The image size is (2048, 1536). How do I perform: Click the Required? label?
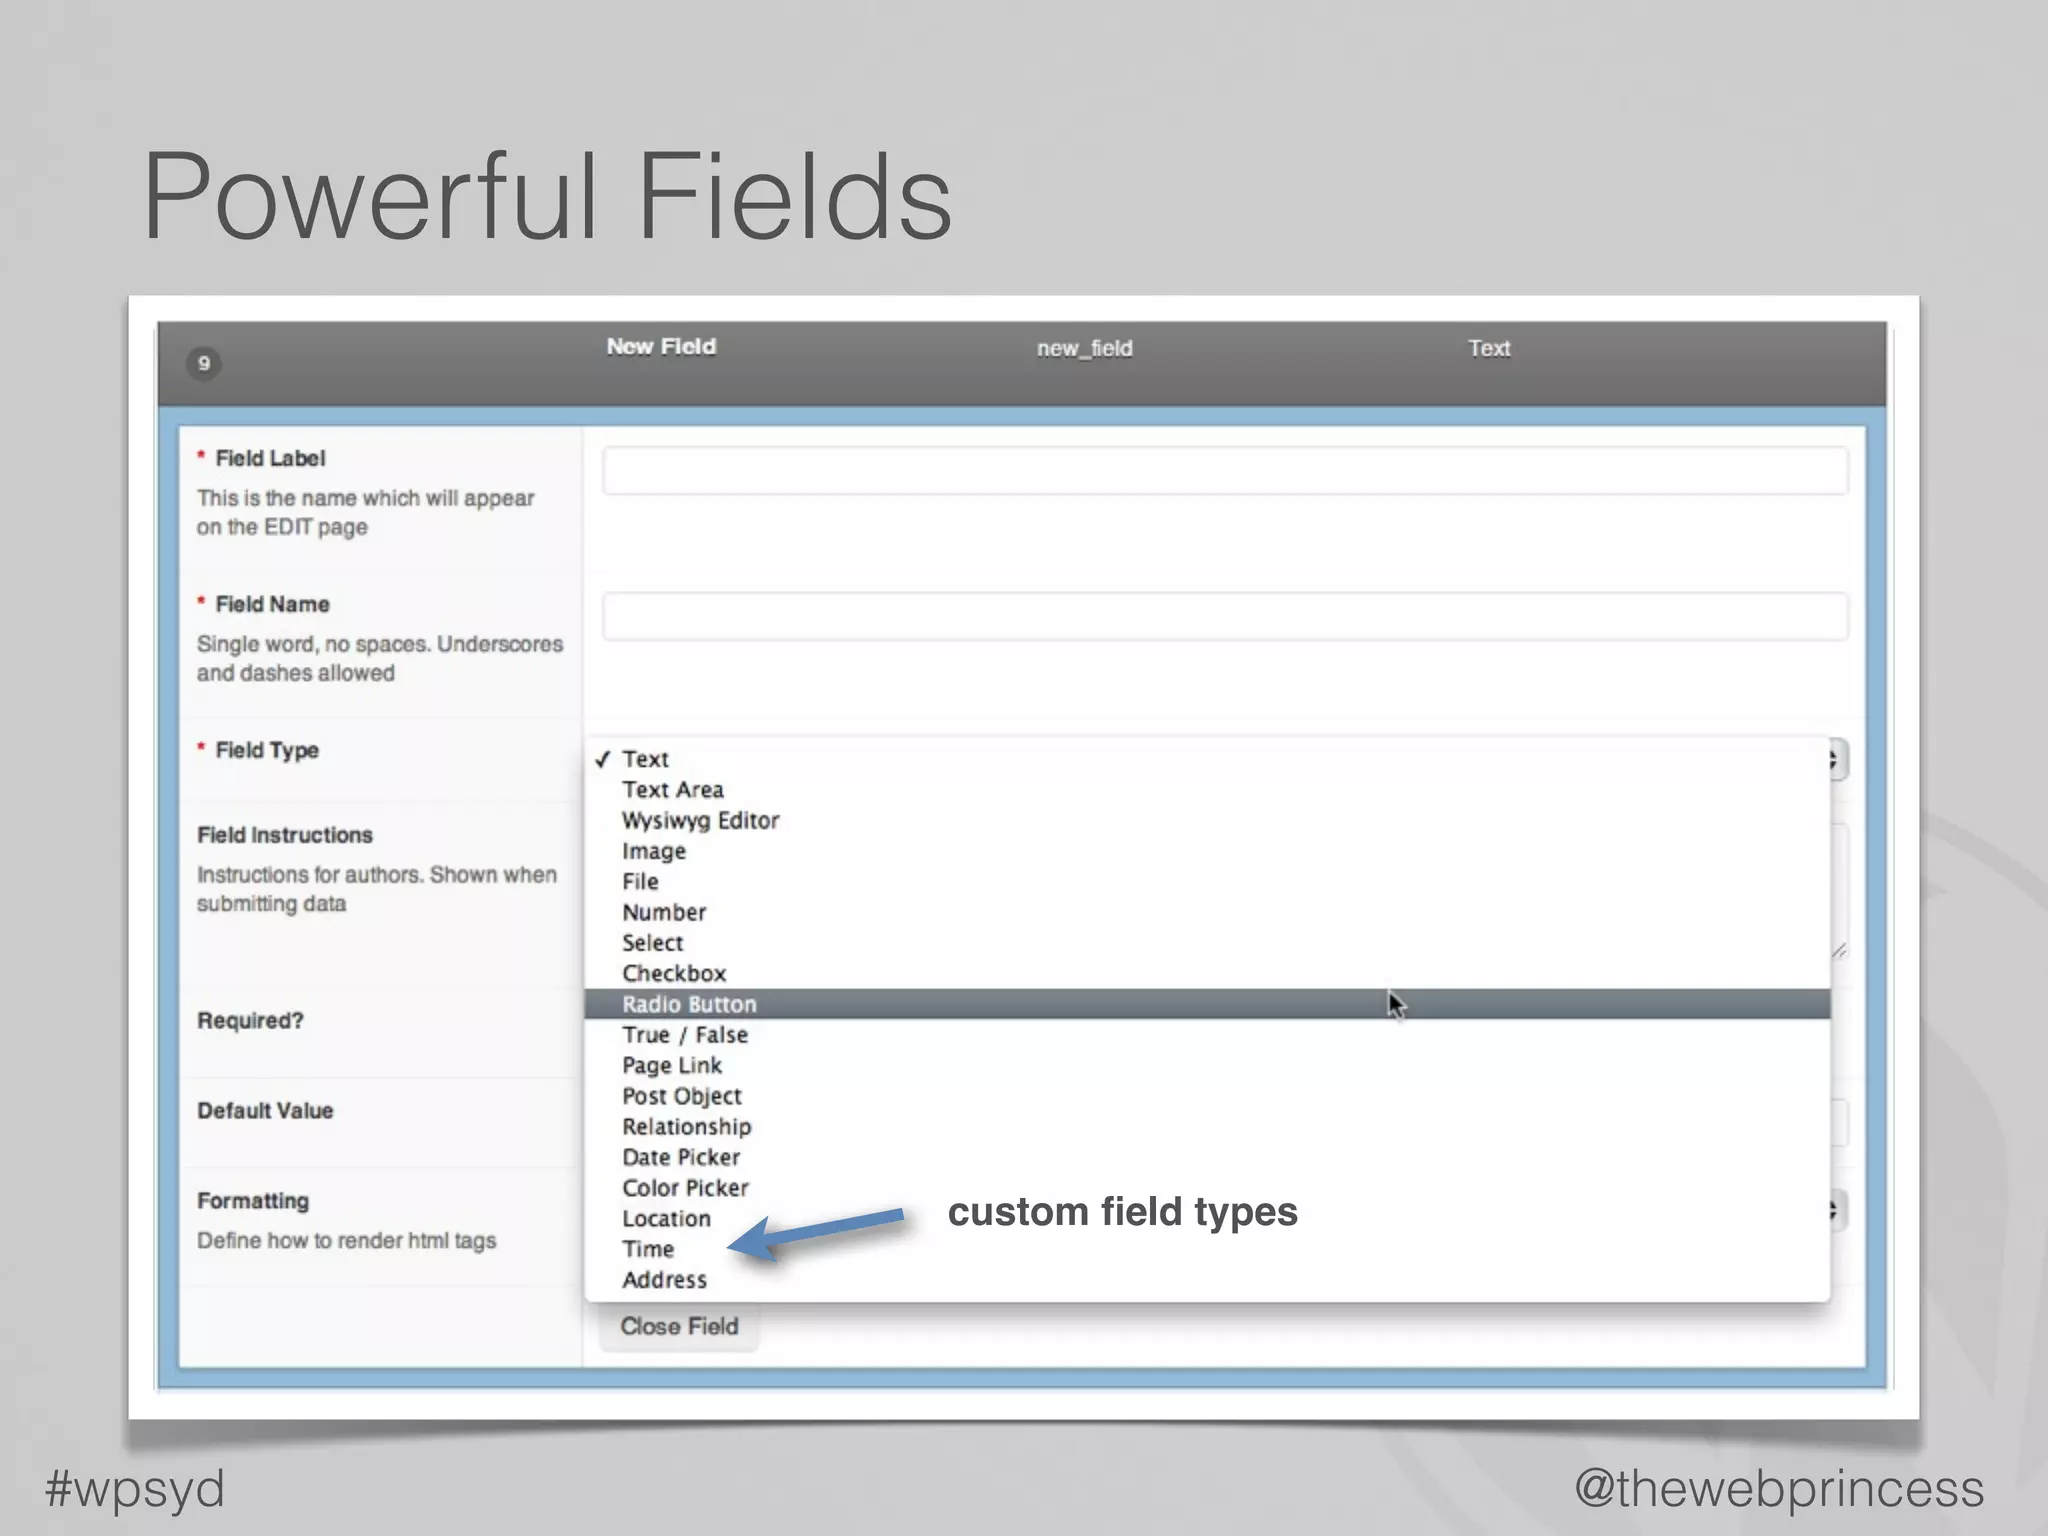point(250,1021)
